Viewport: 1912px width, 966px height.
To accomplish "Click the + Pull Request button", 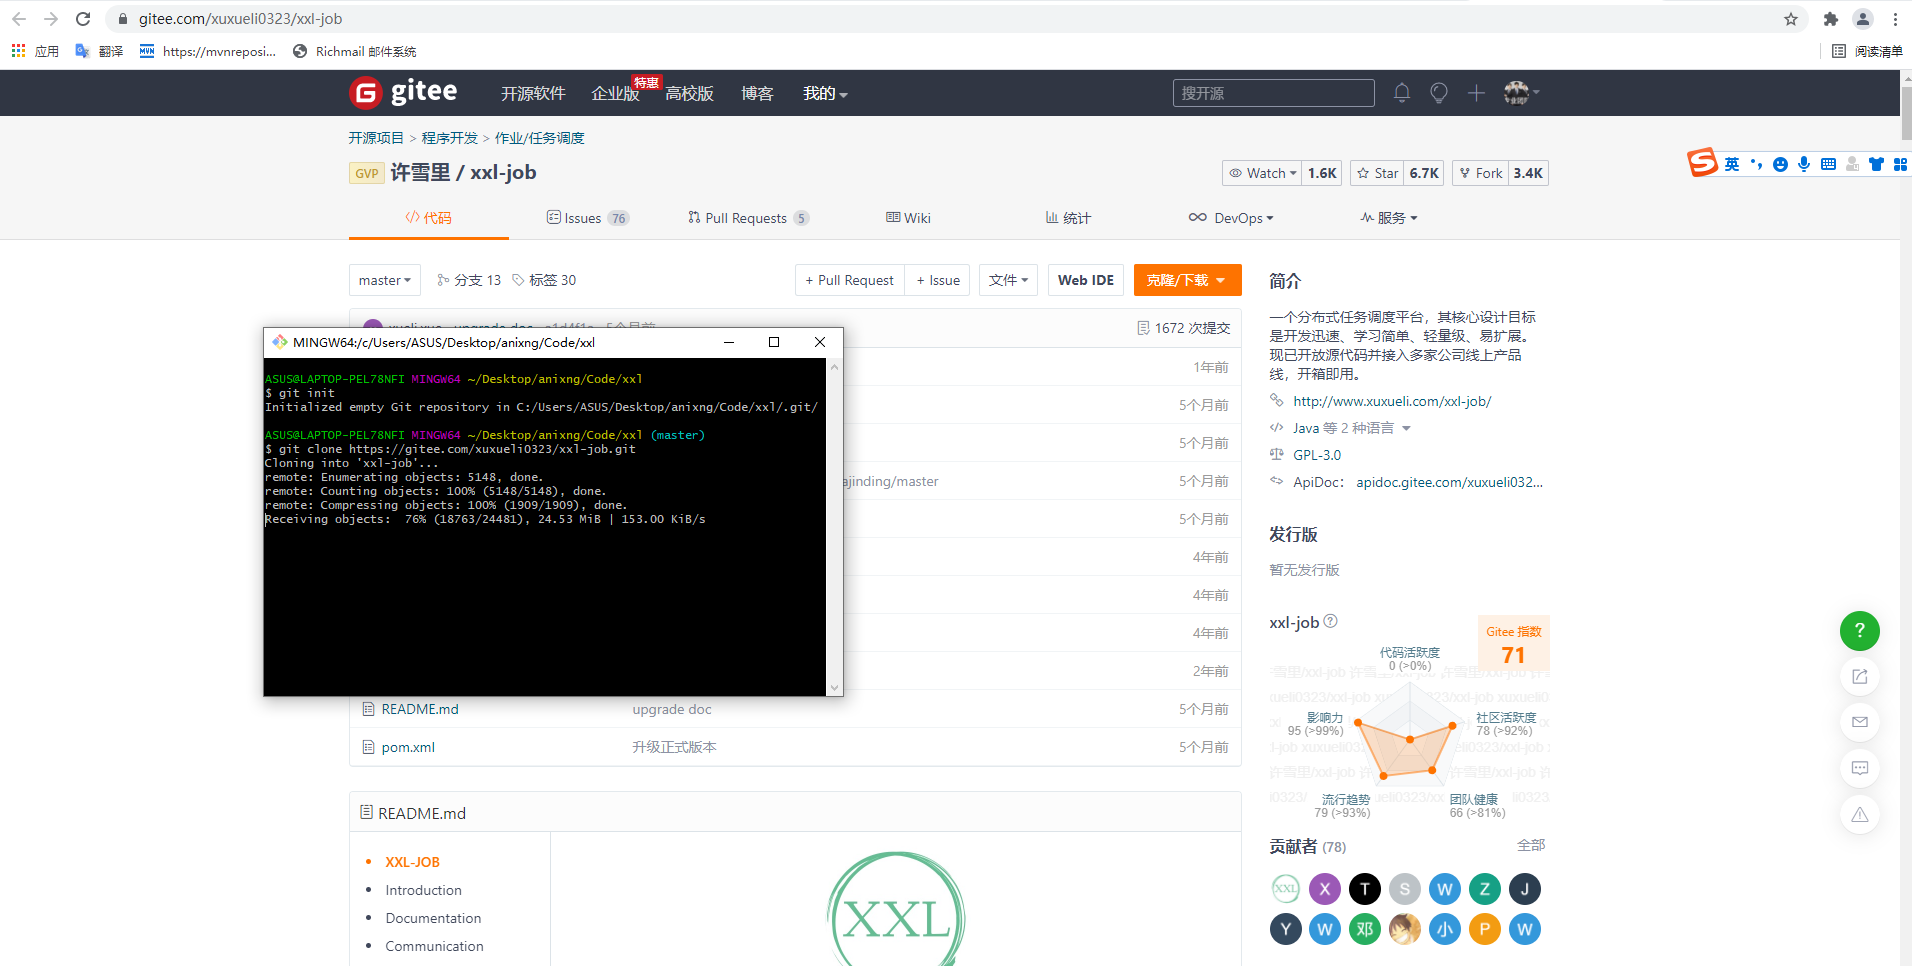I will tap(850, 280).
